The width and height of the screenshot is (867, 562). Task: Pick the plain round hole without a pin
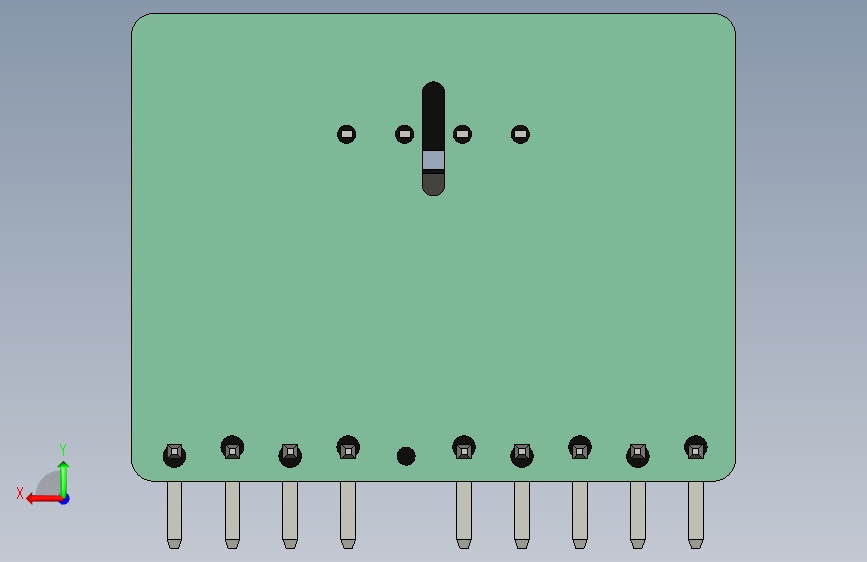(x=406, y=456)
